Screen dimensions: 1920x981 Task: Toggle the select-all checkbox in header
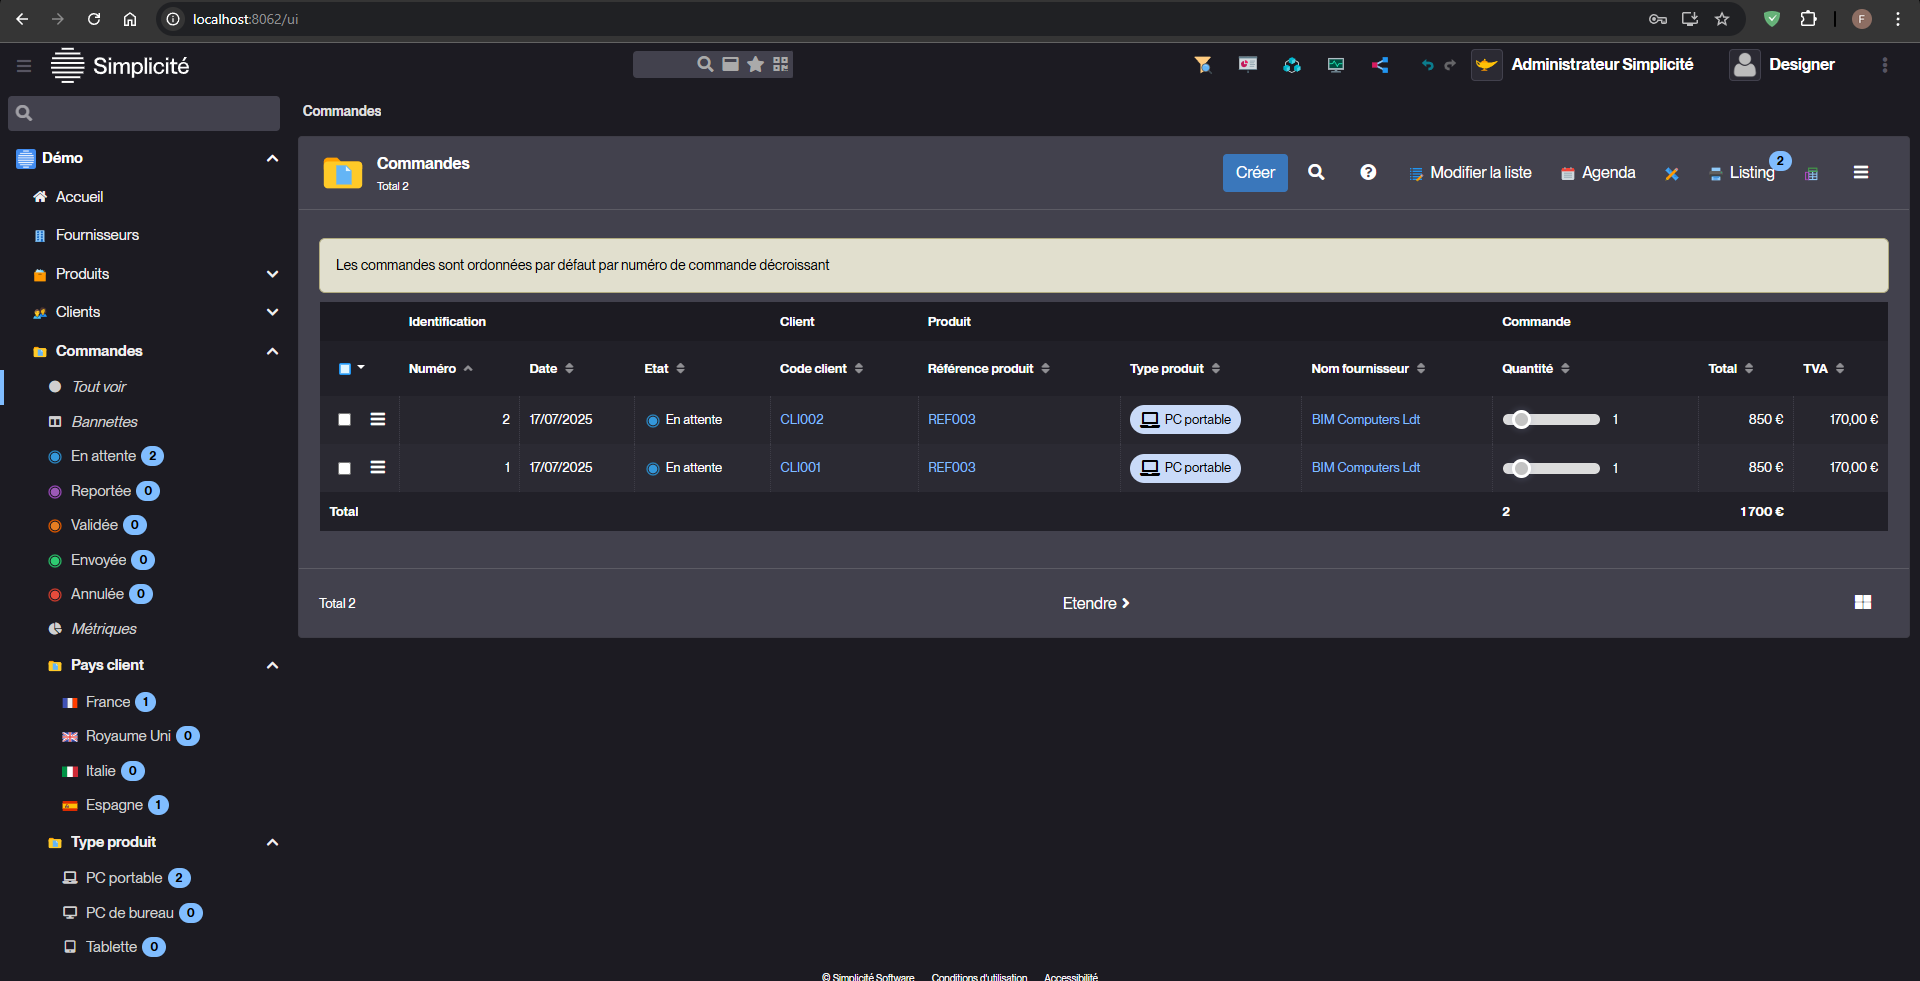pyautogui.click(x=345, y=369)
